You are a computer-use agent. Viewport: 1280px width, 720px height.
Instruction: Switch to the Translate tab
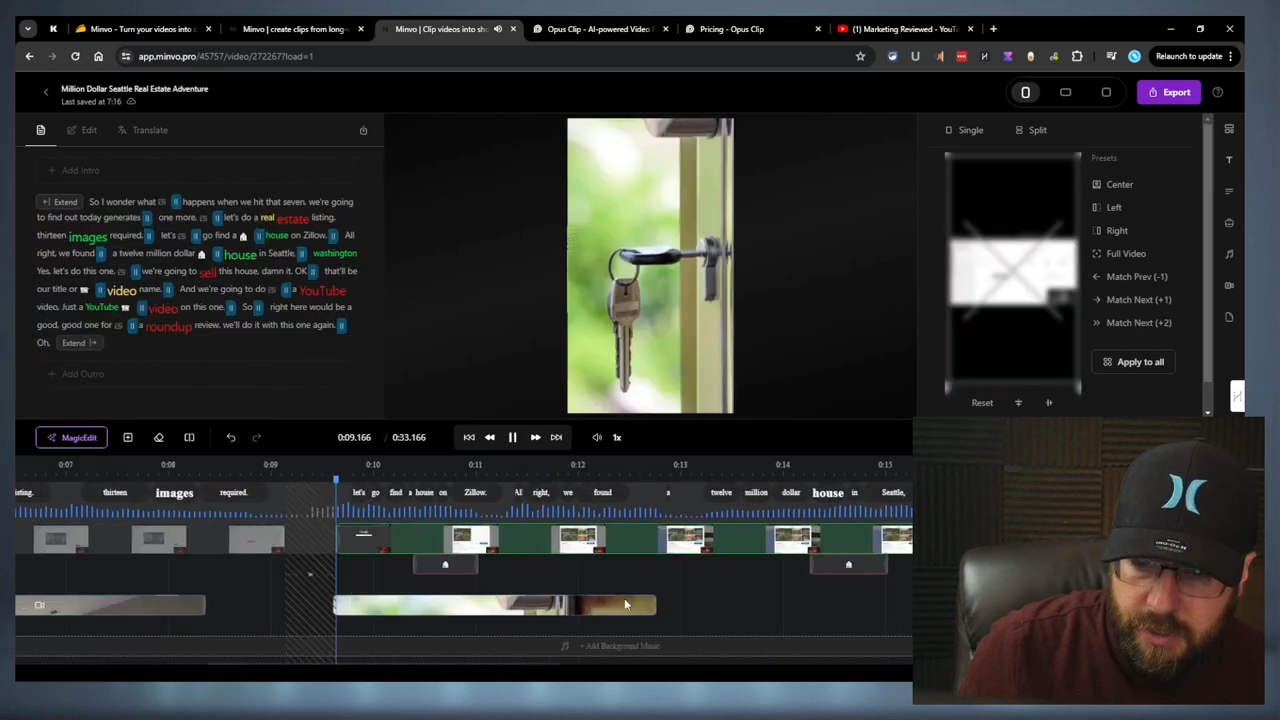click(x=142, y=130)
